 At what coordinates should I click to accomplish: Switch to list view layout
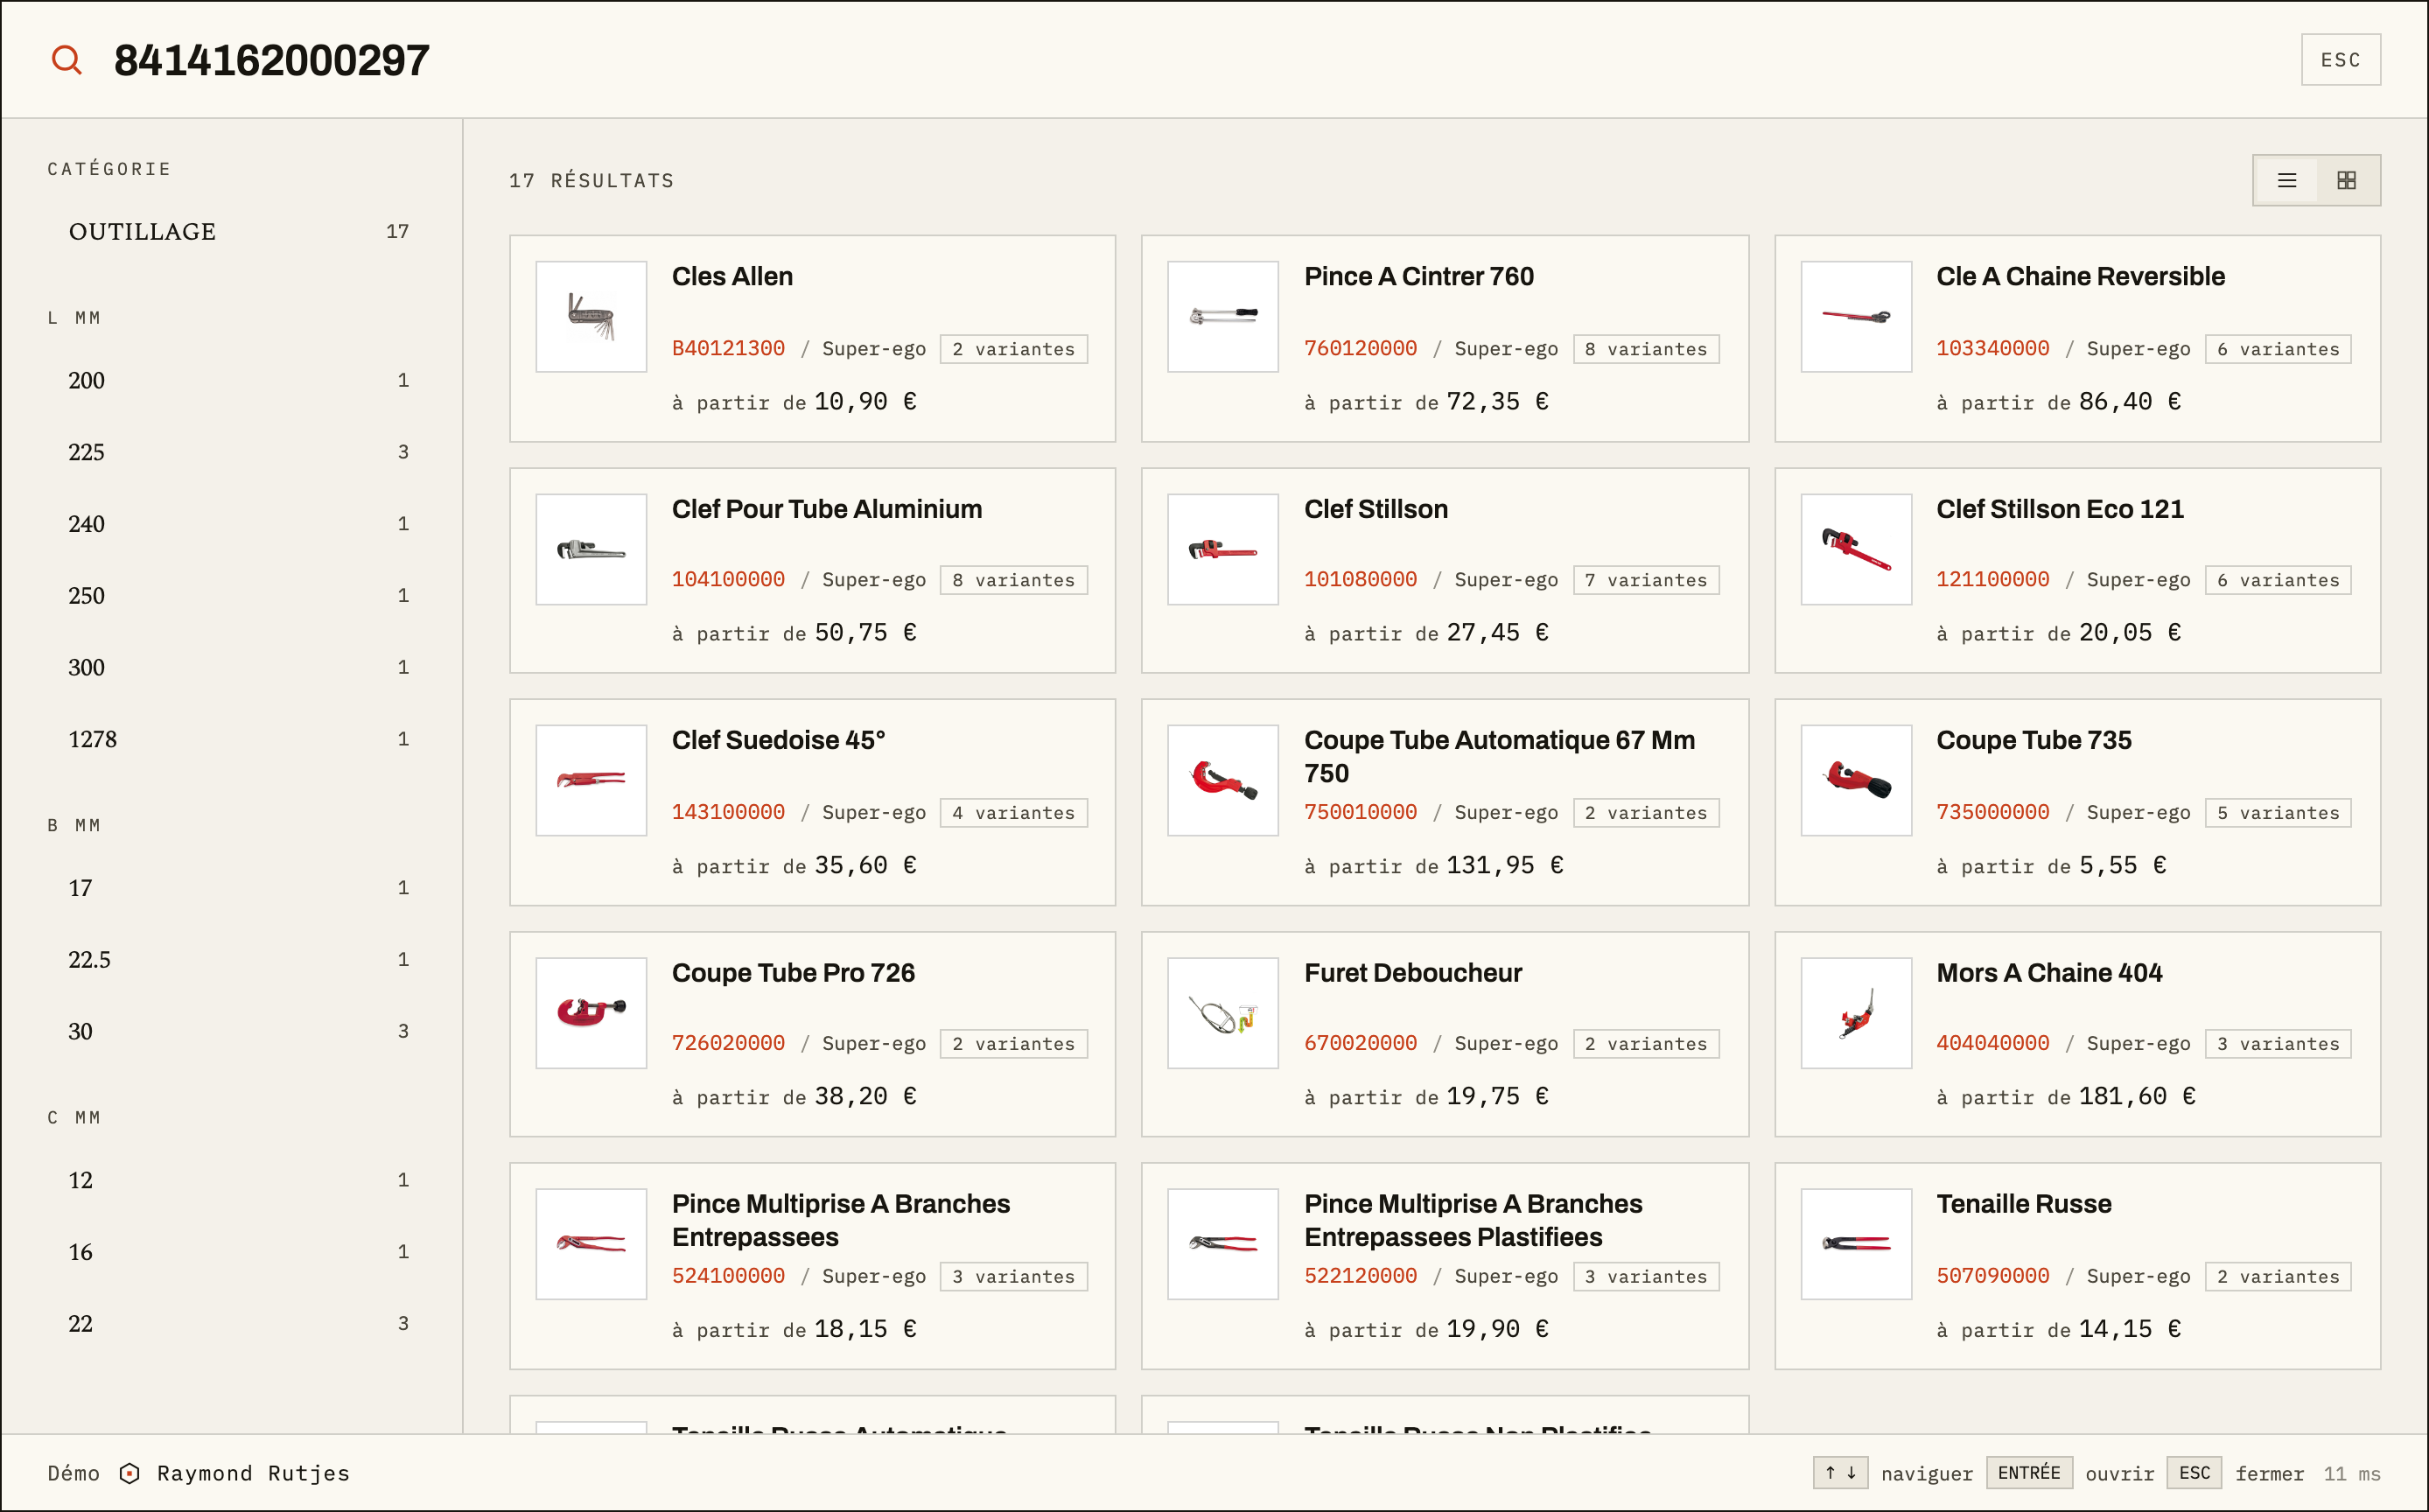click(2287, 180)
